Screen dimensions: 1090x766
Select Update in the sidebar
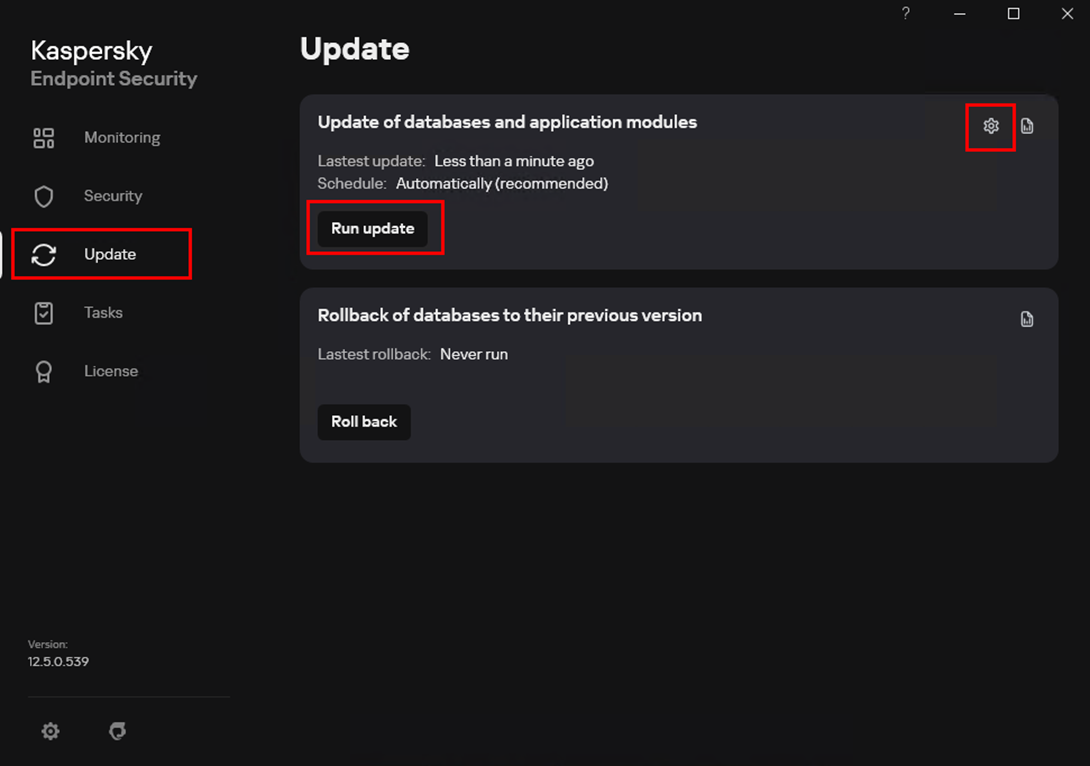point(101,254)
